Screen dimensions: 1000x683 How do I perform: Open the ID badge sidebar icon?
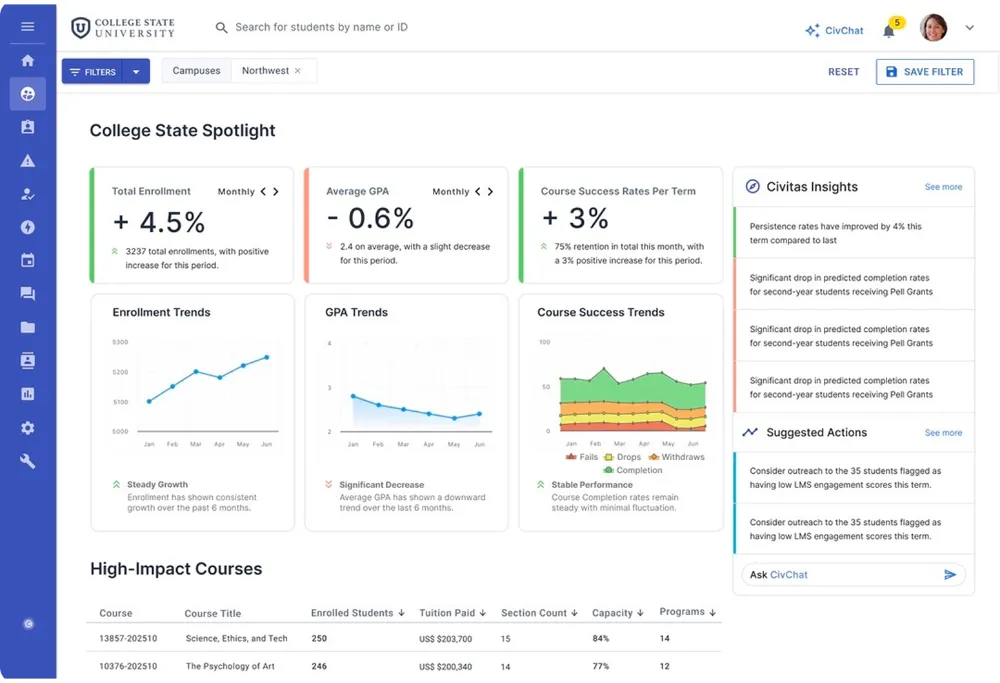tap(27, 127)
